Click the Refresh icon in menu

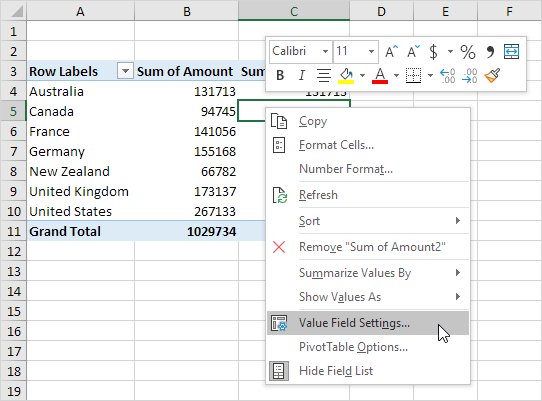pos(280,195)
